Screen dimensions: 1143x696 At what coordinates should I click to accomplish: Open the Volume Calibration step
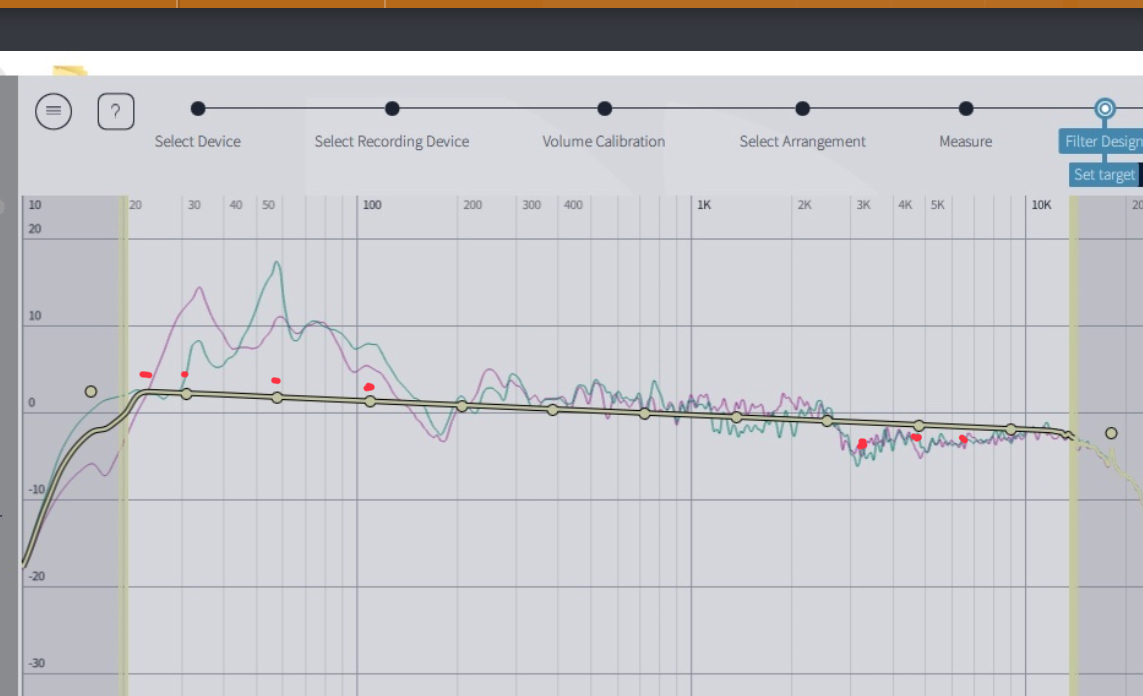(604, 108)
